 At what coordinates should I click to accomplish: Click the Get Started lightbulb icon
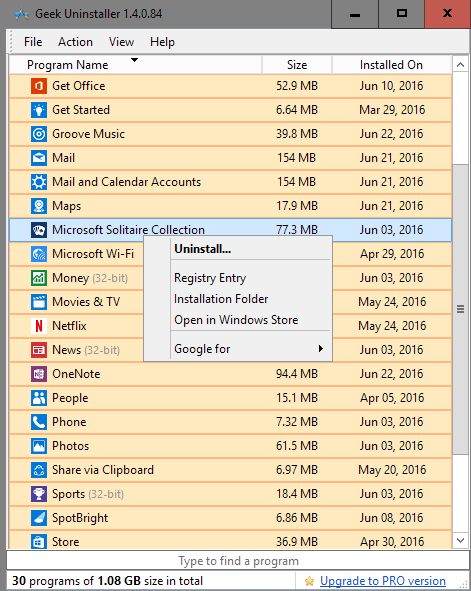click(39, 110)
